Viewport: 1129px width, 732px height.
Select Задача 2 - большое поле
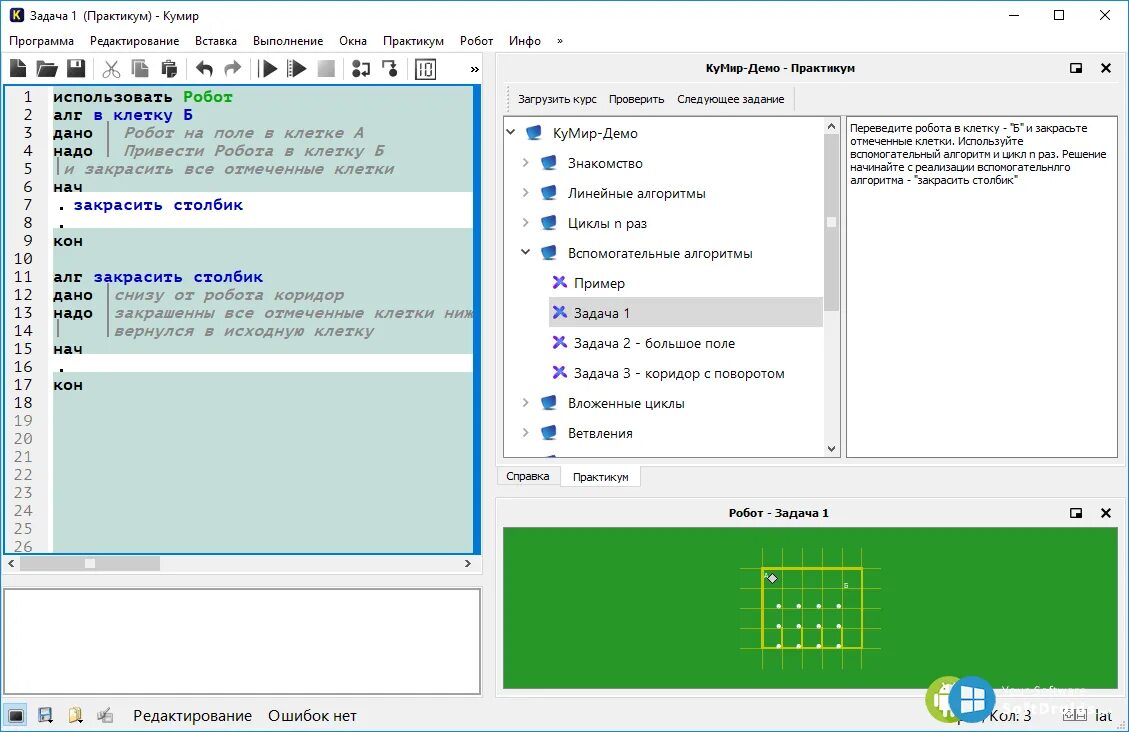coord(654,343)
